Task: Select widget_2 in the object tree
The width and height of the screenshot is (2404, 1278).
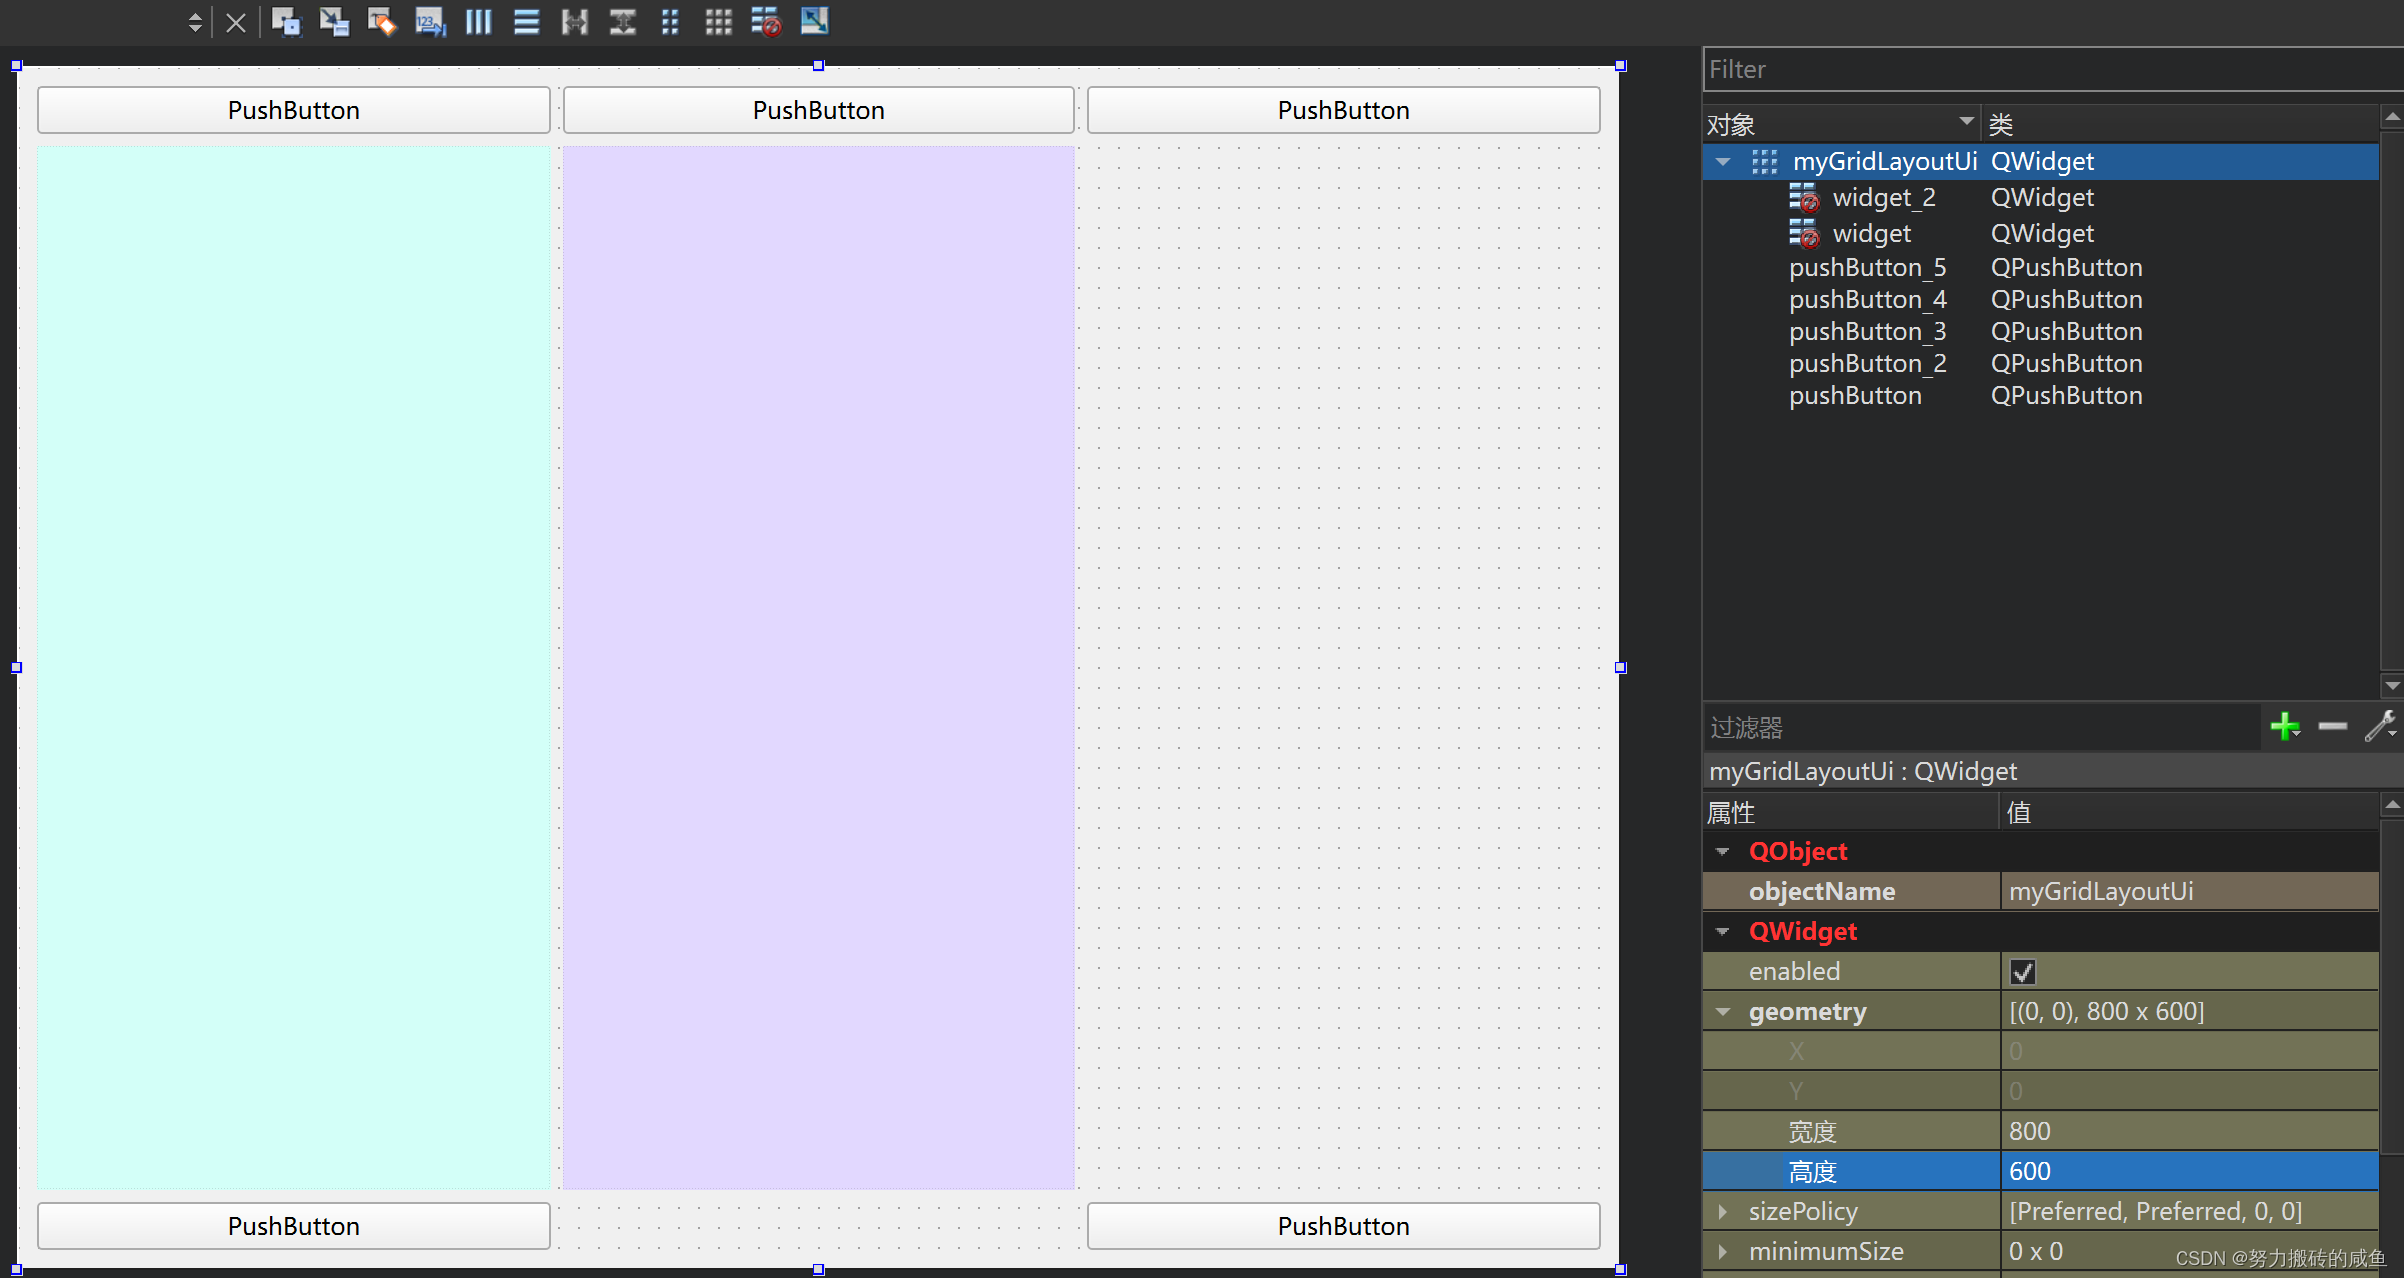Action: point(1883,198)
